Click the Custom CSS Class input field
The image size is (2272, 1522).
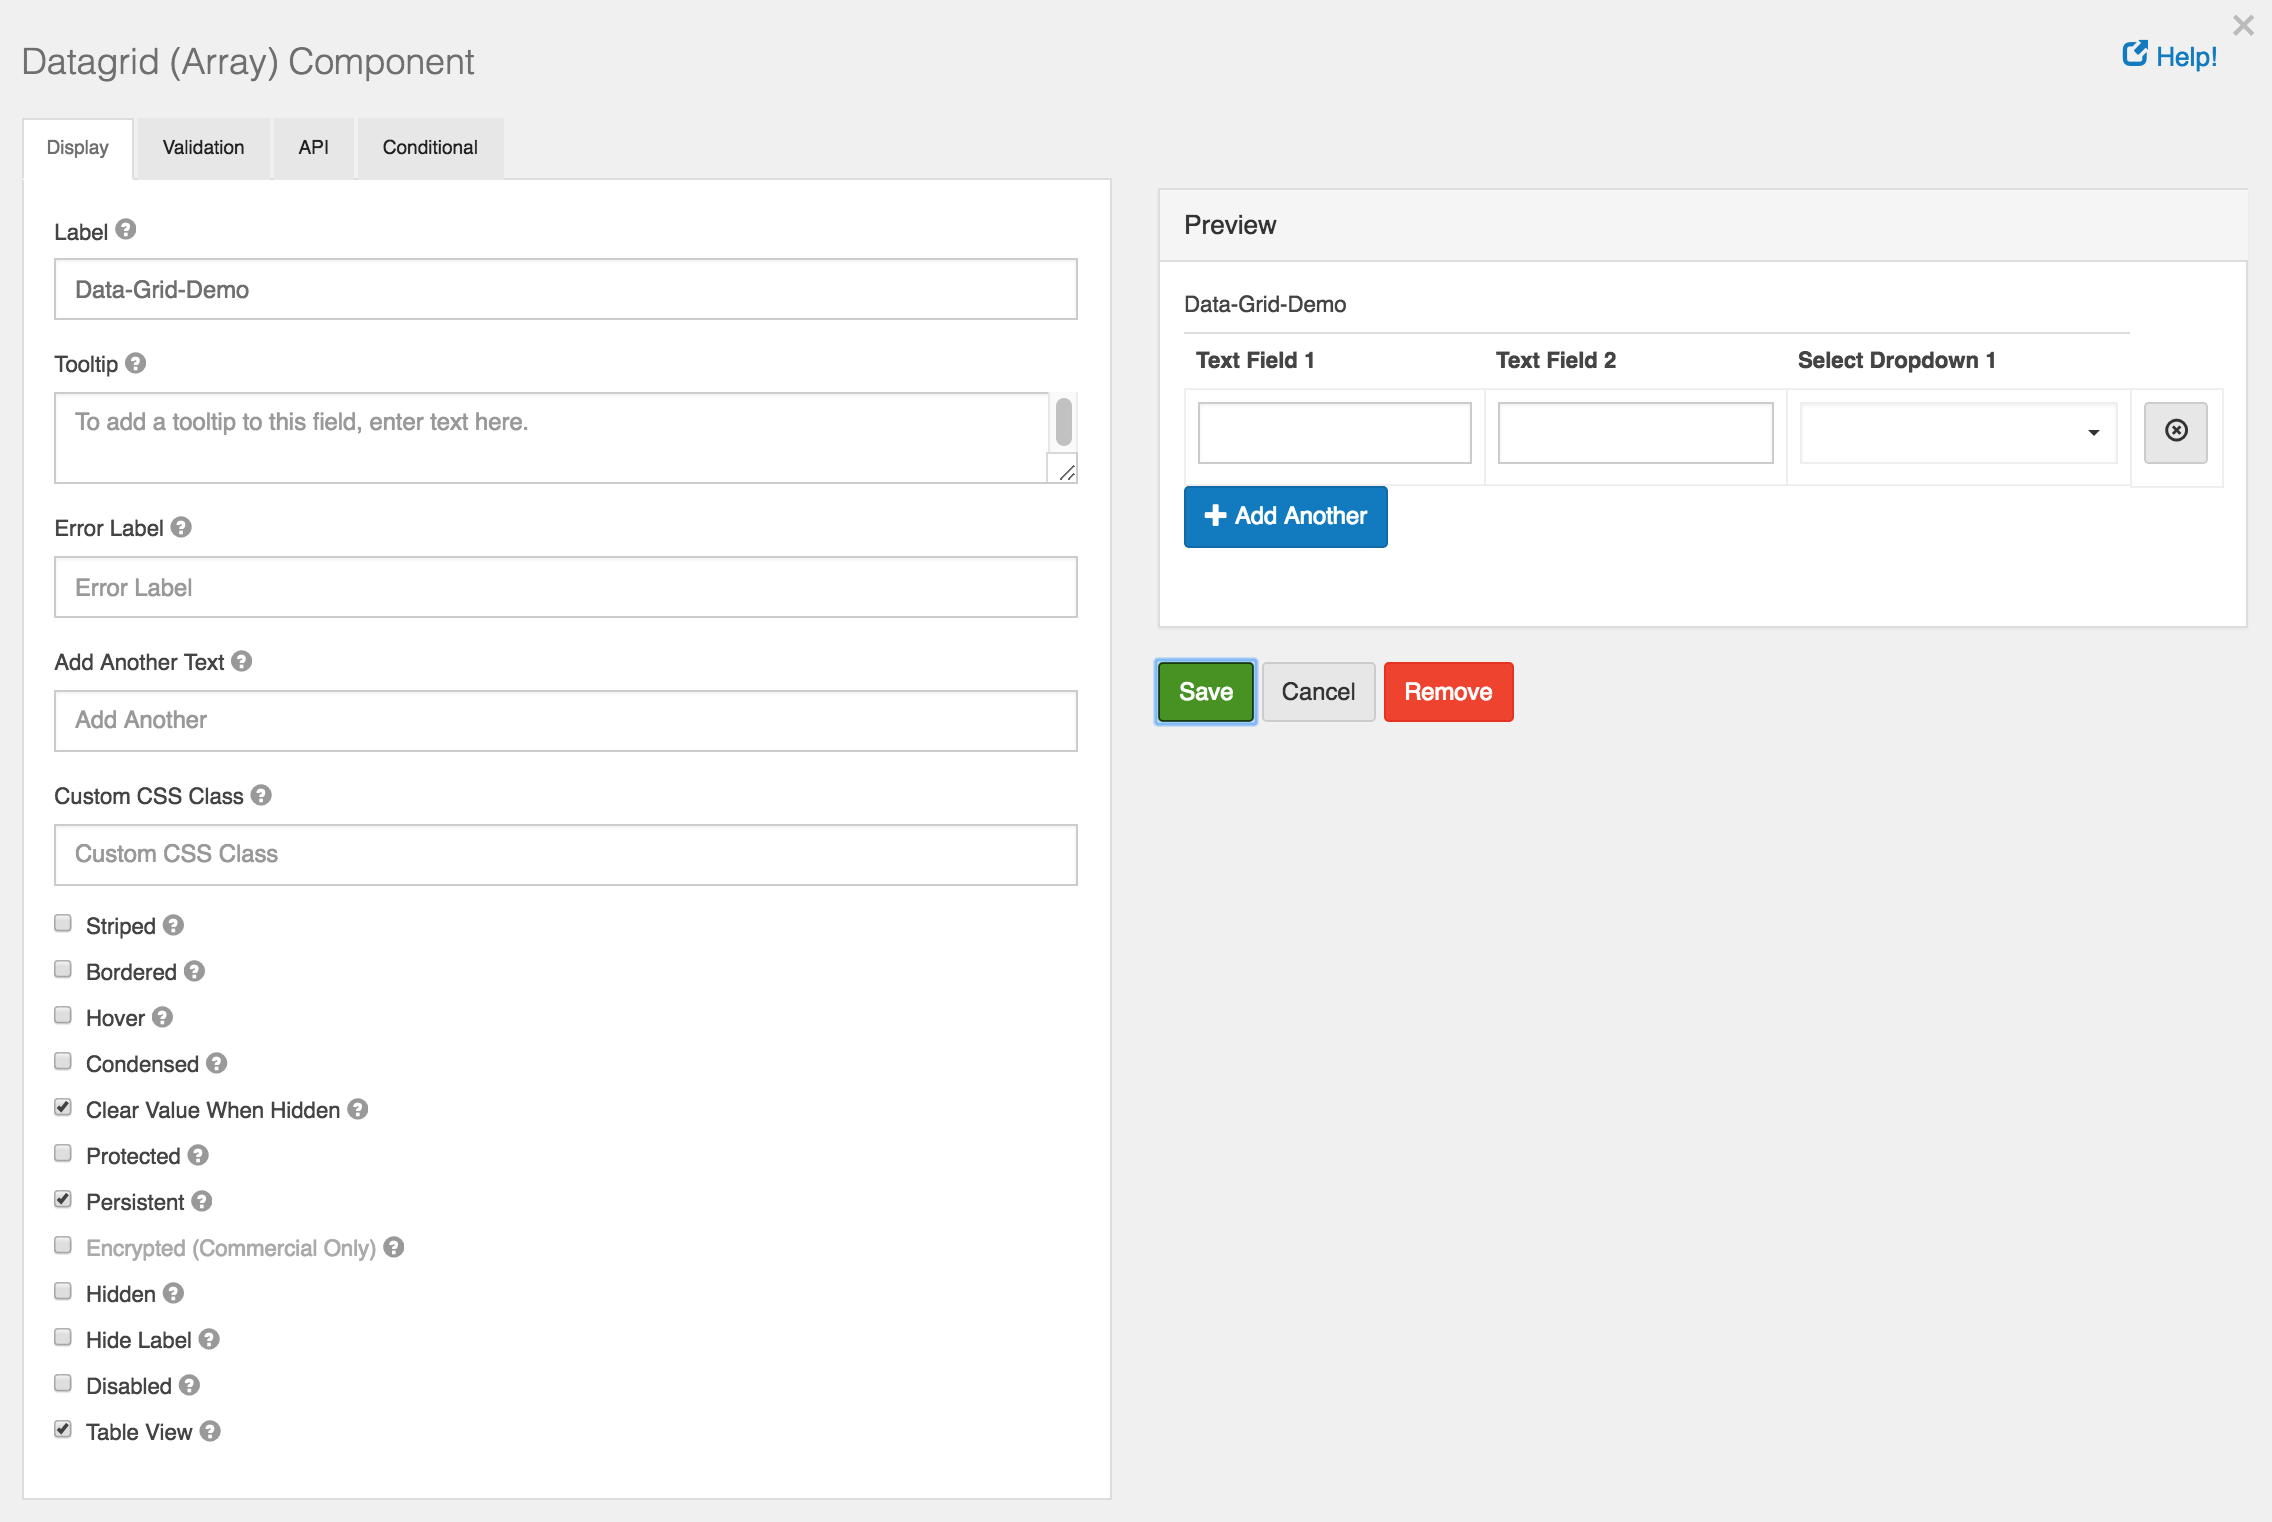coord(565,853)
